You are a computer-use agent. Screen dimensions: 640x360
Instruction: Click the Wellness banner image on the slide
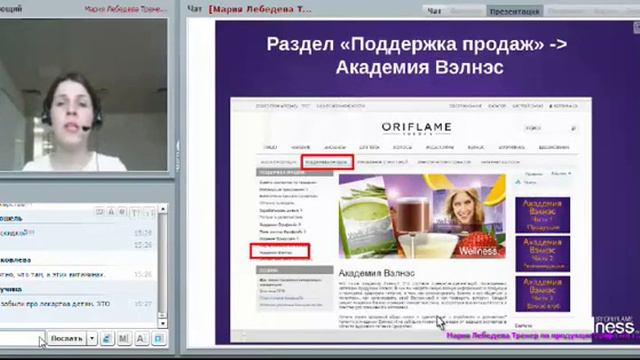[x=422, y=216]
